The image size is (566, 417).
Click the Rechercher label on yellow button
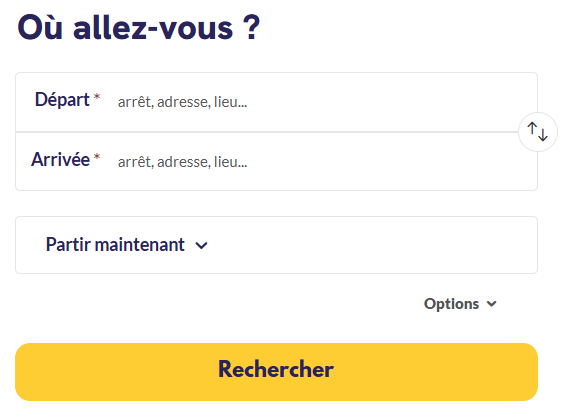276,369
